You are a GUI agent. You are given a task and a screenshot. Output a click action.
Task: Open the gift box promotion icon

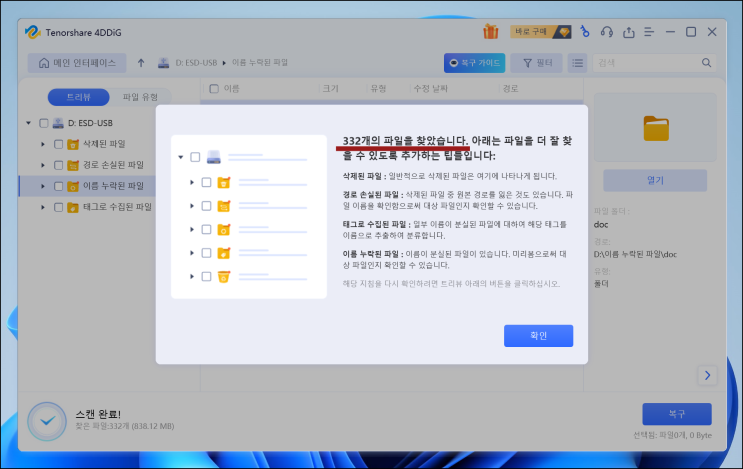(490, 32)
